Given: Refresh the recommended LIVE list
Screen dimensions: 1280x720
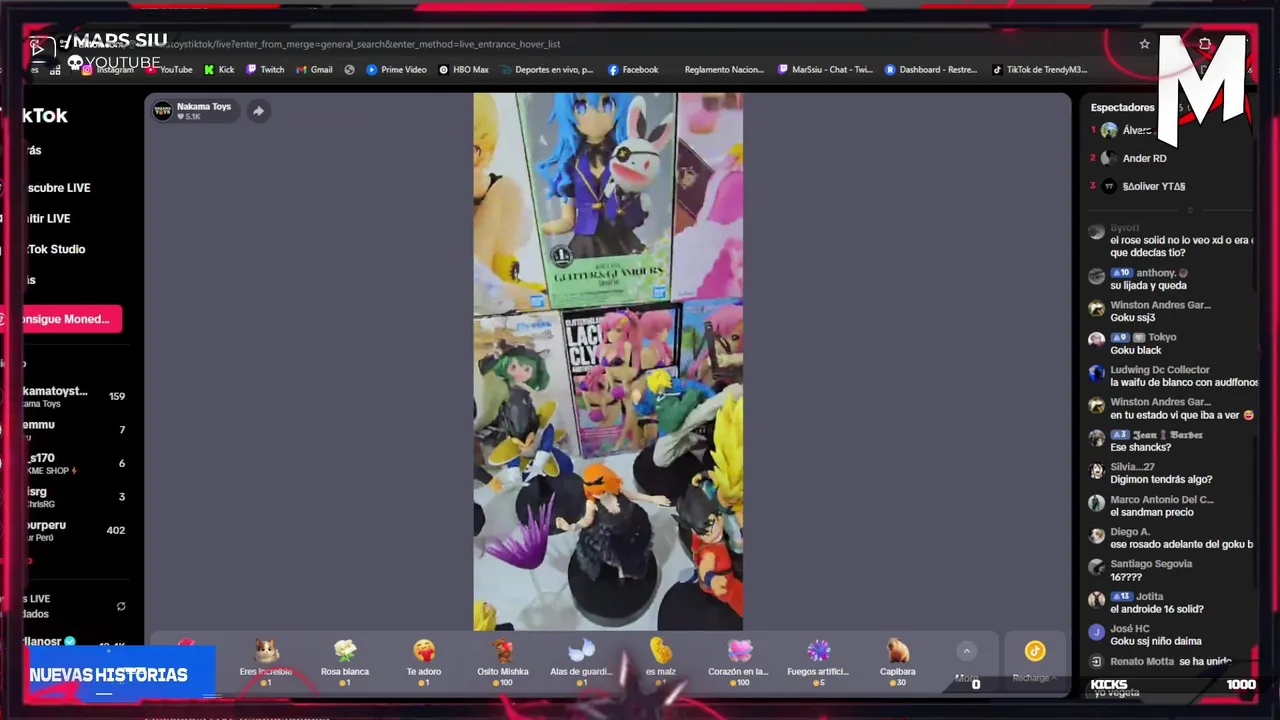Looking at the screenshot, I should pos(121,607).
